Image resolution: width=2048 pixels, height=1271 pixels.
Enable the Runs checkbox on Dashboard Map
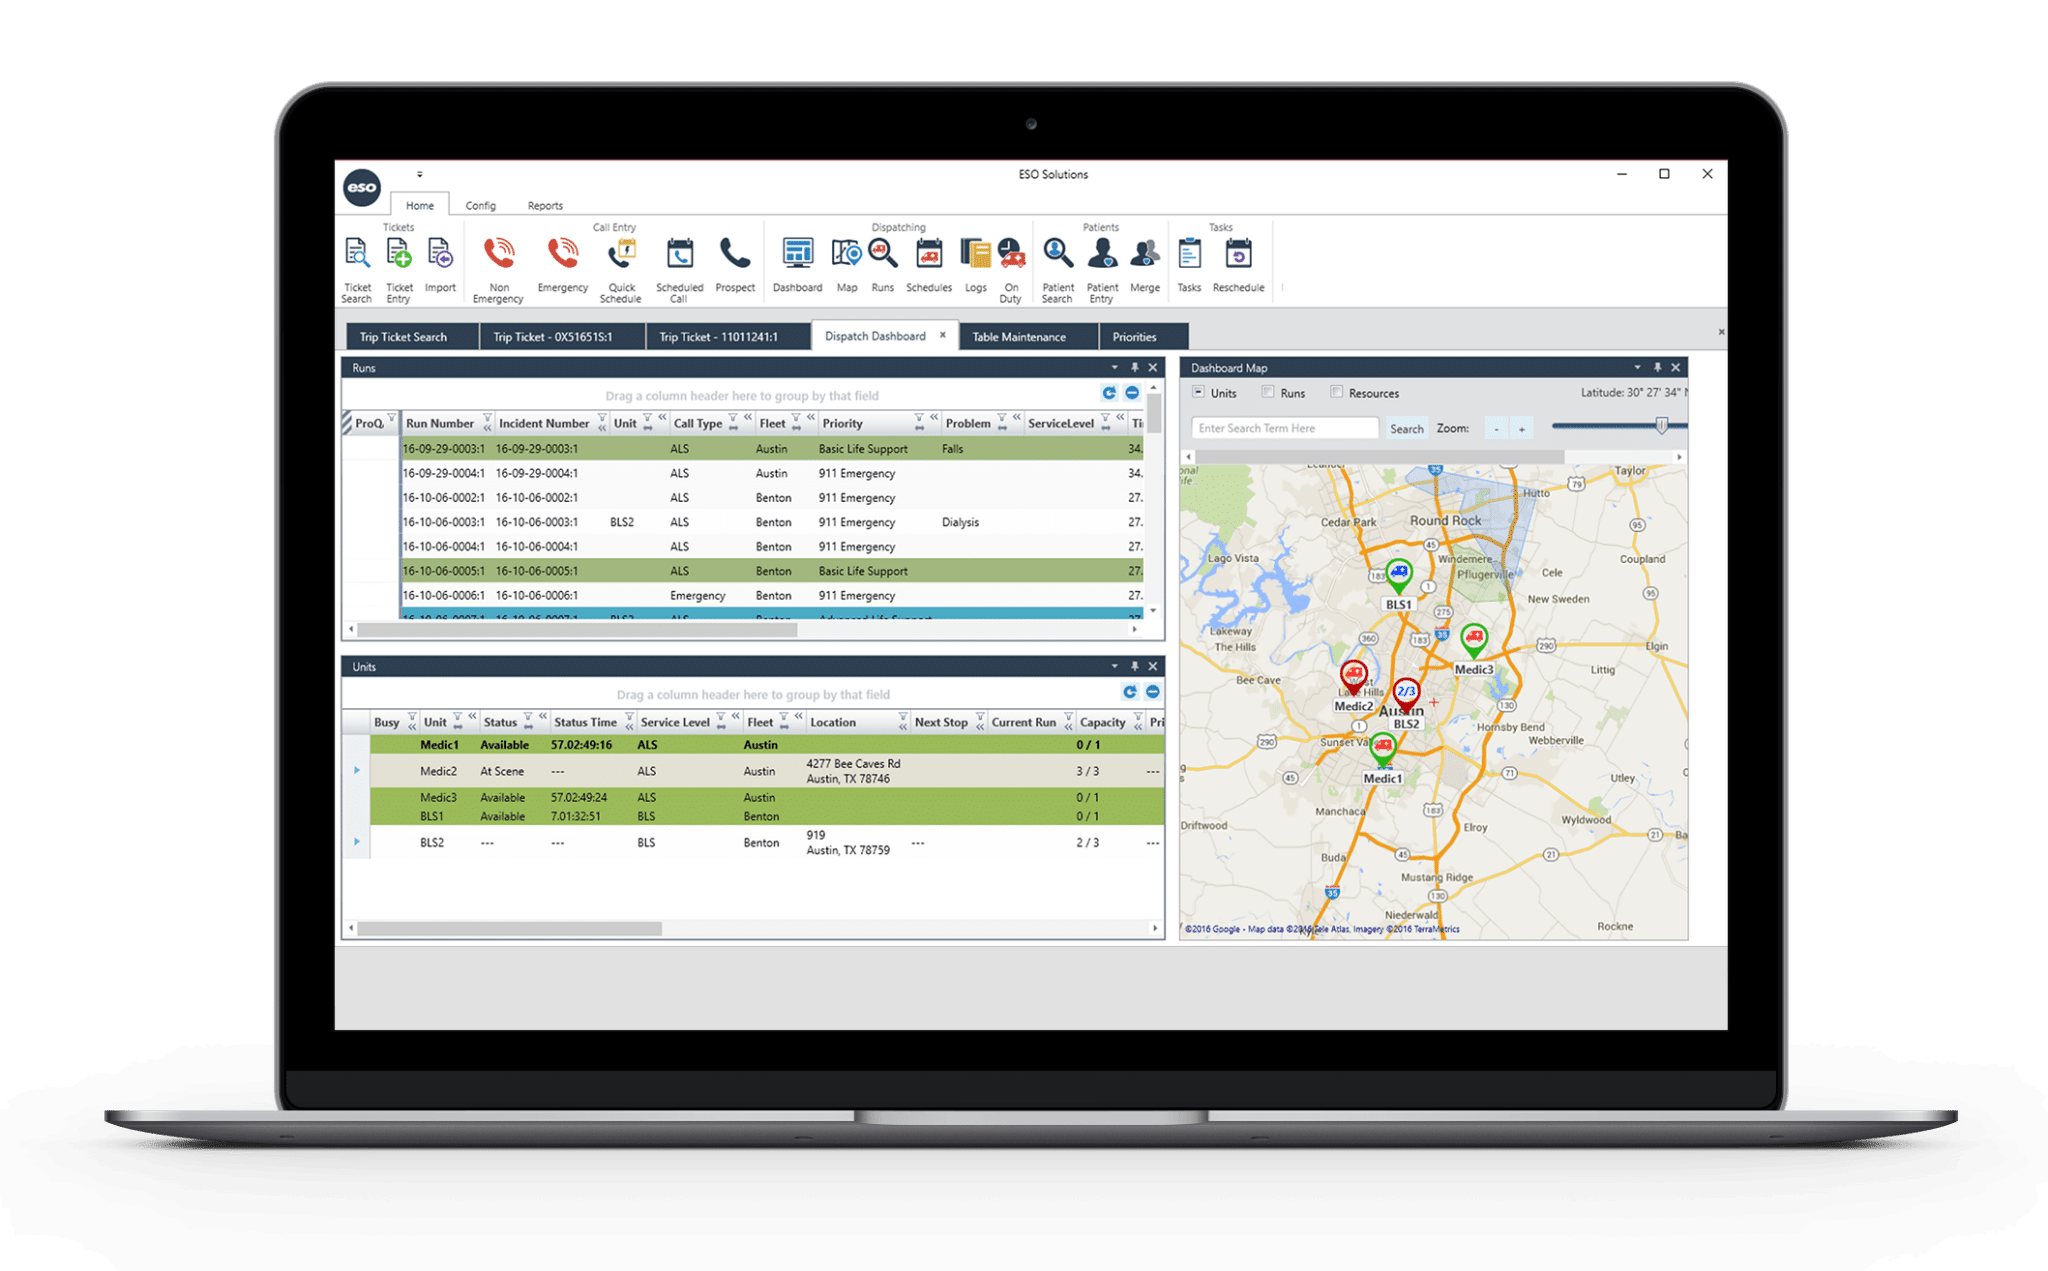click(x=1266, y=392)
